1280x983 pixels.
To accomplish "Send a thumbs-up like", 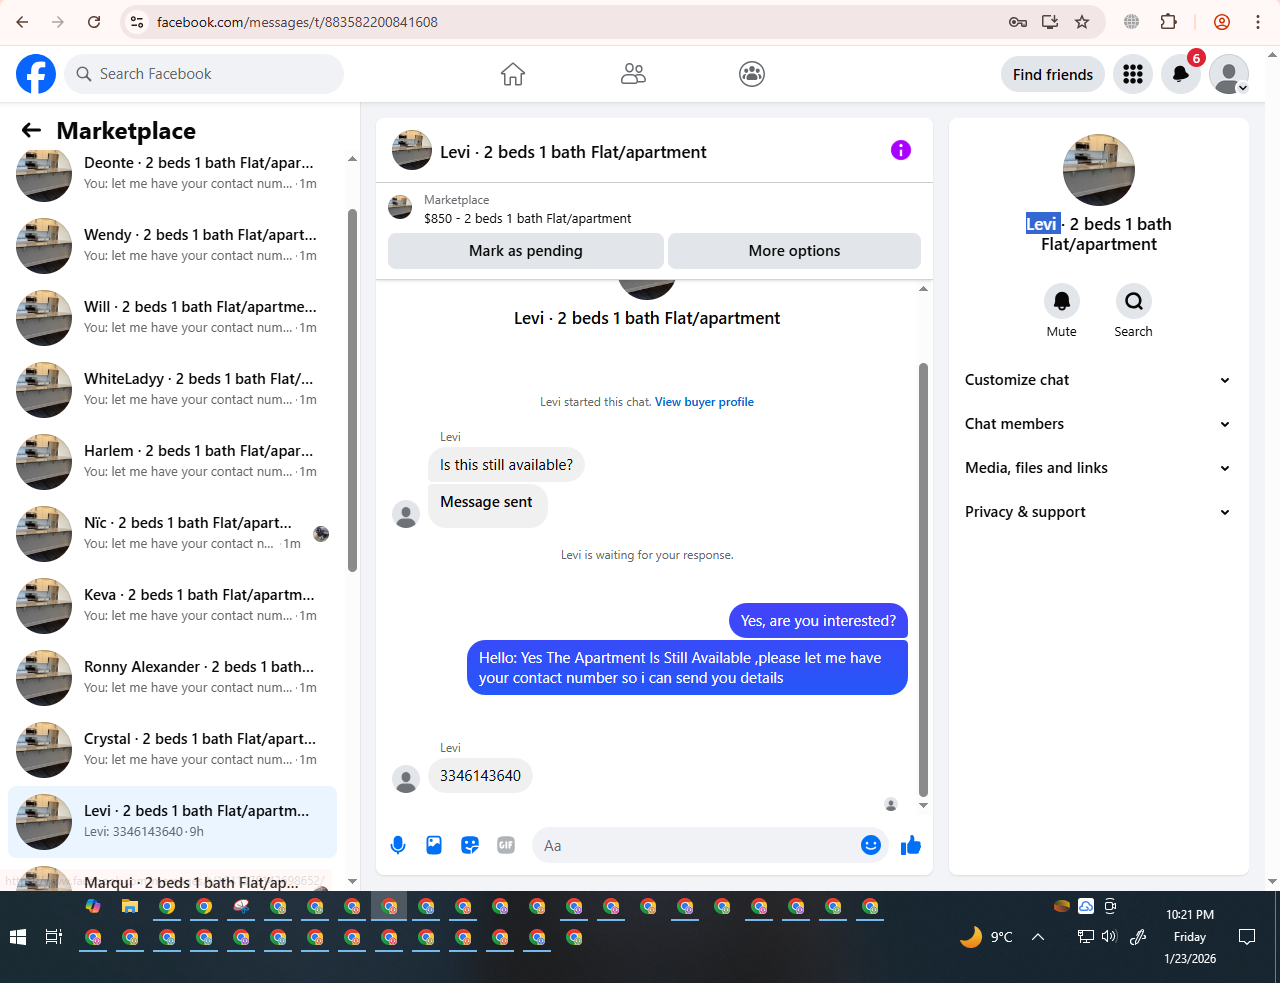I will tap(911, 846).
